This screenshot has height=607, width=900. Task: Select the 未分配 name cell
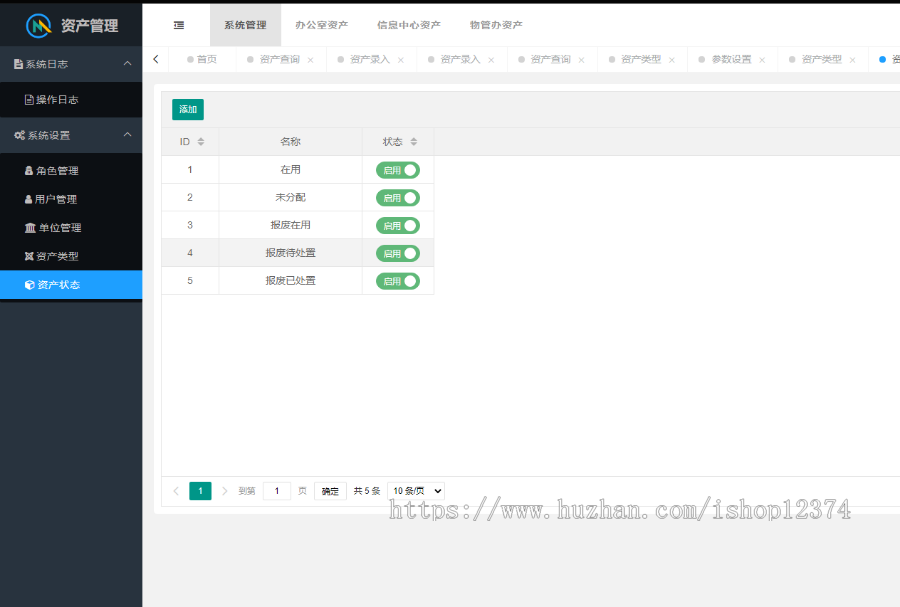(x=290, y=197)
